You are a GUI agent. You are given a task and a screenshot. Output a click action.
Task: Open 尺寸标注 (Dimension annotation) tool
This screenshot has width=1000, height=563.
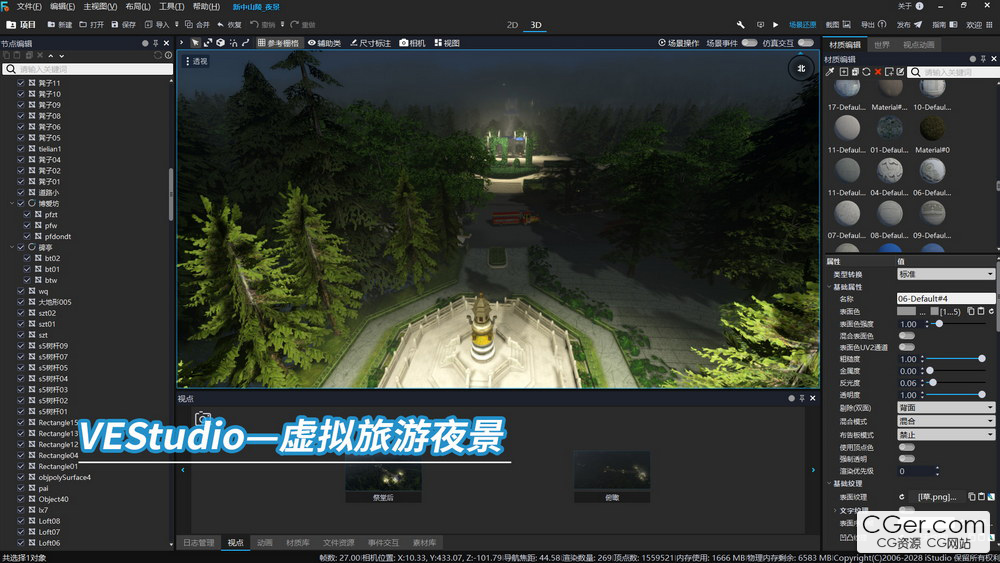click(370, 43)
